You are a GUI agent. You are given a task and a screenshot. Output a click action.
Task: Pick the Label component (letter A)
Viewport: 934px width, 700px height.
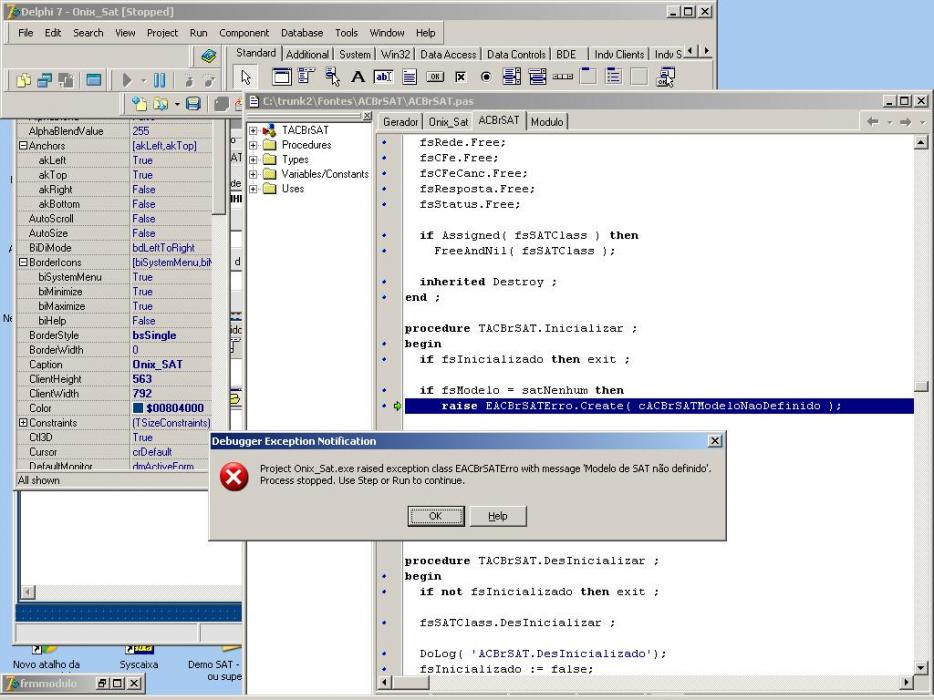tap(357, 77)
